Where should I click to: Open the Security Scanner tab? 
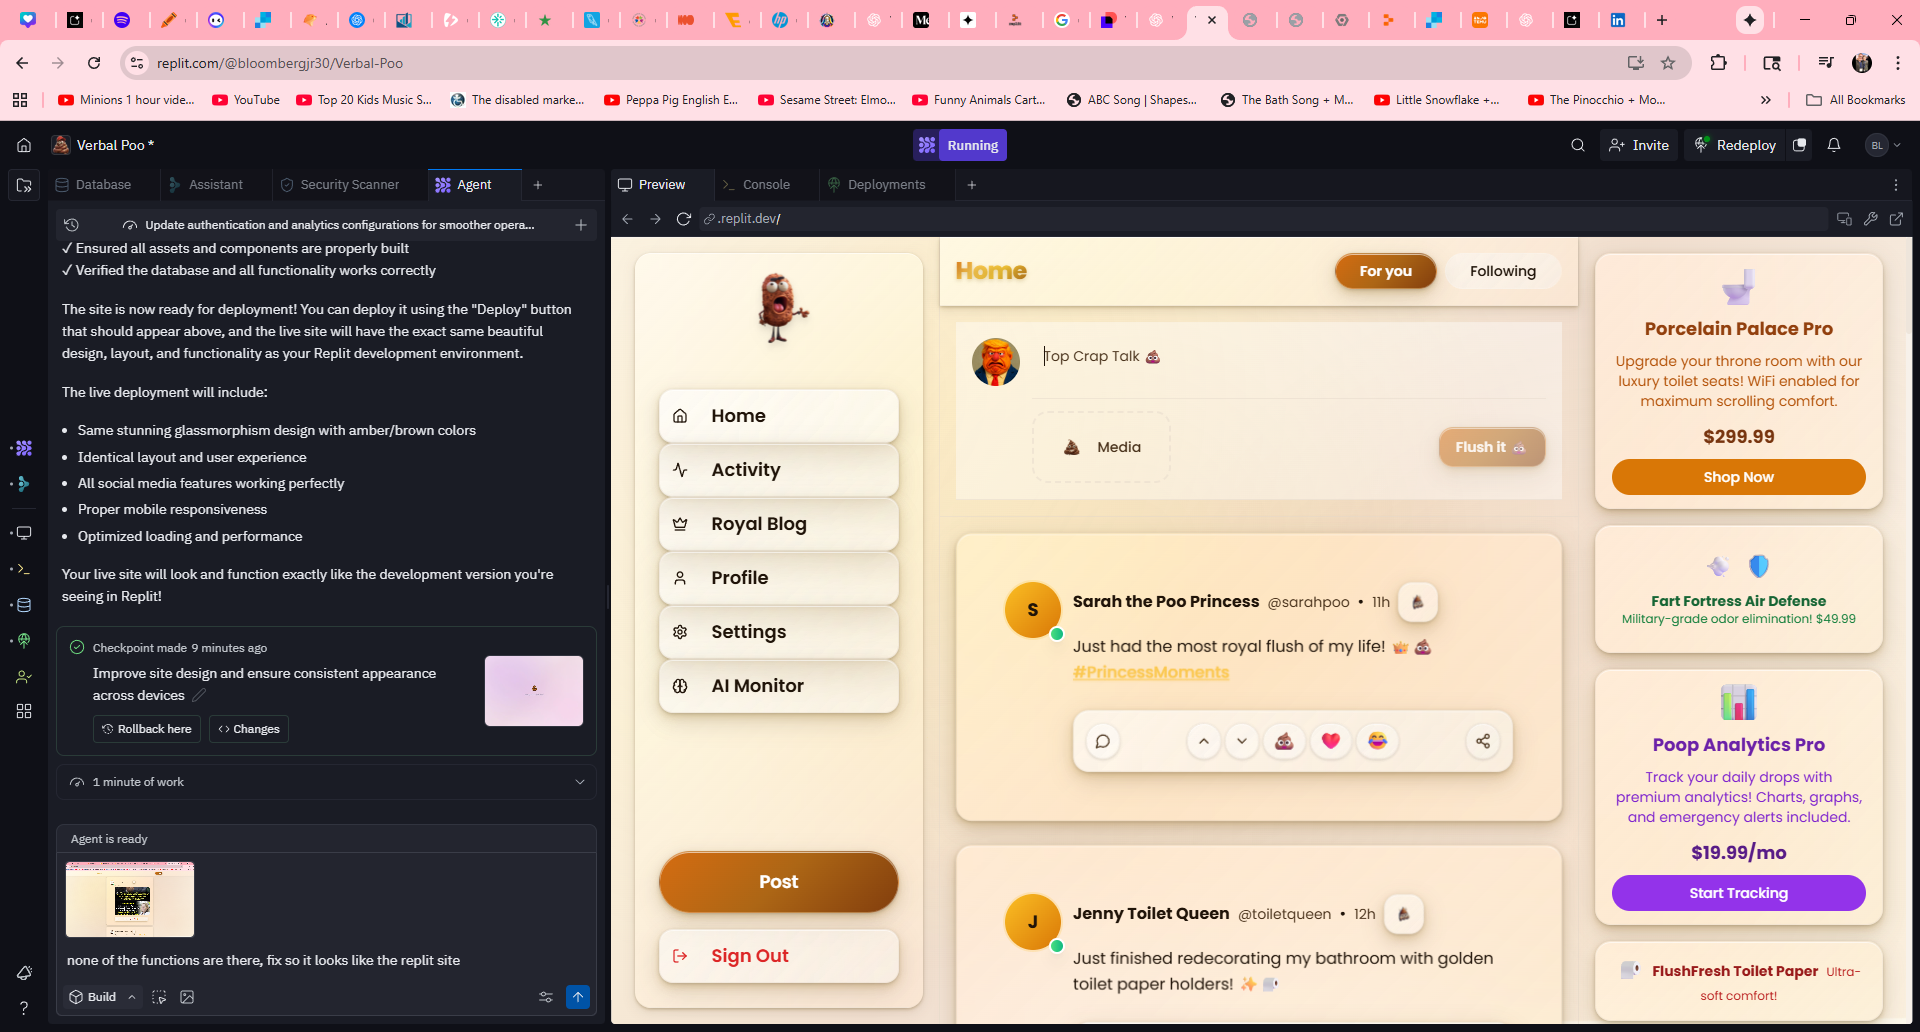(349, 185)
